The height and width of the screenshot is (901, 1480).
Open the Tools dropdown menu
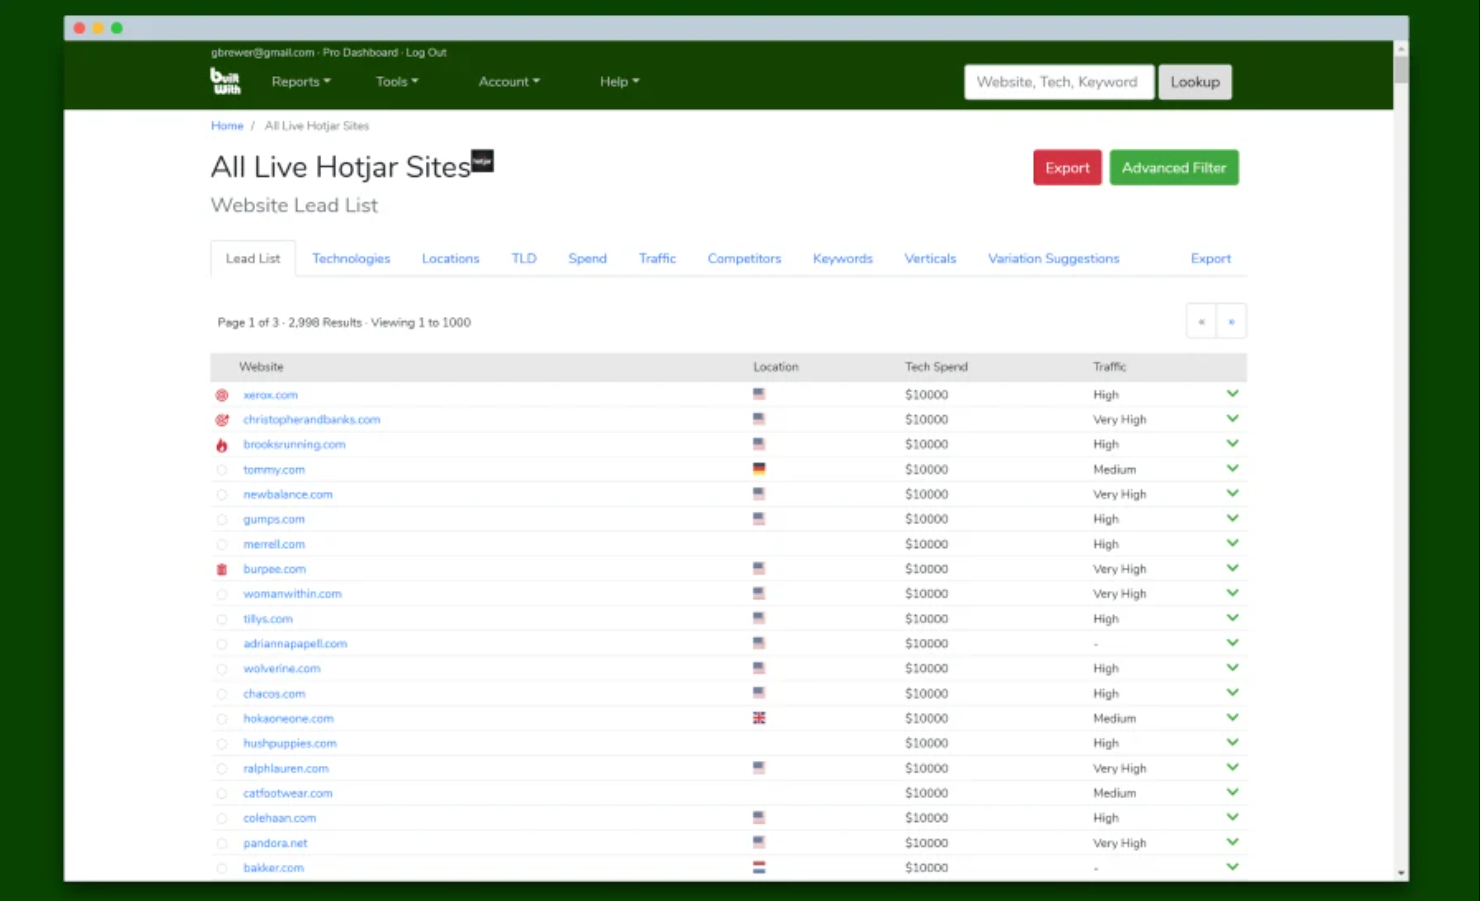pos(397,82)
